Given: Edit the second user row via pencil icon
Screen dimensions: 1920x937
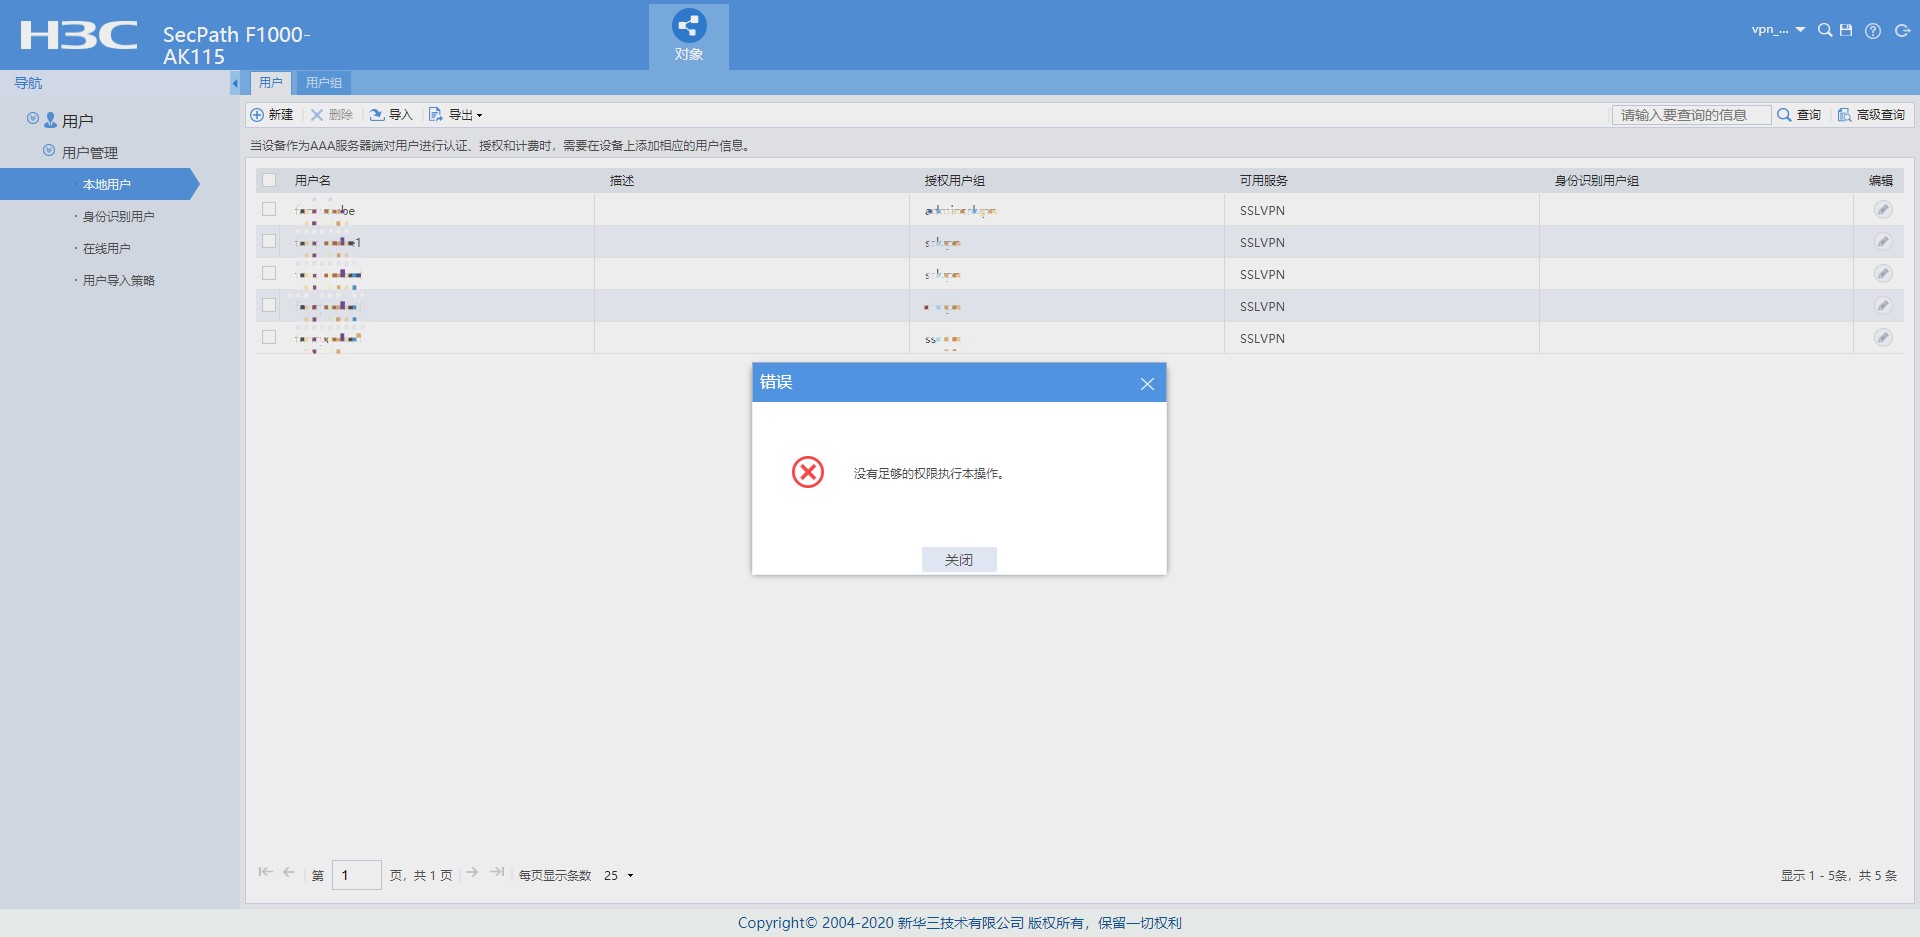Looking at the screenshot, I should 1883,242.
